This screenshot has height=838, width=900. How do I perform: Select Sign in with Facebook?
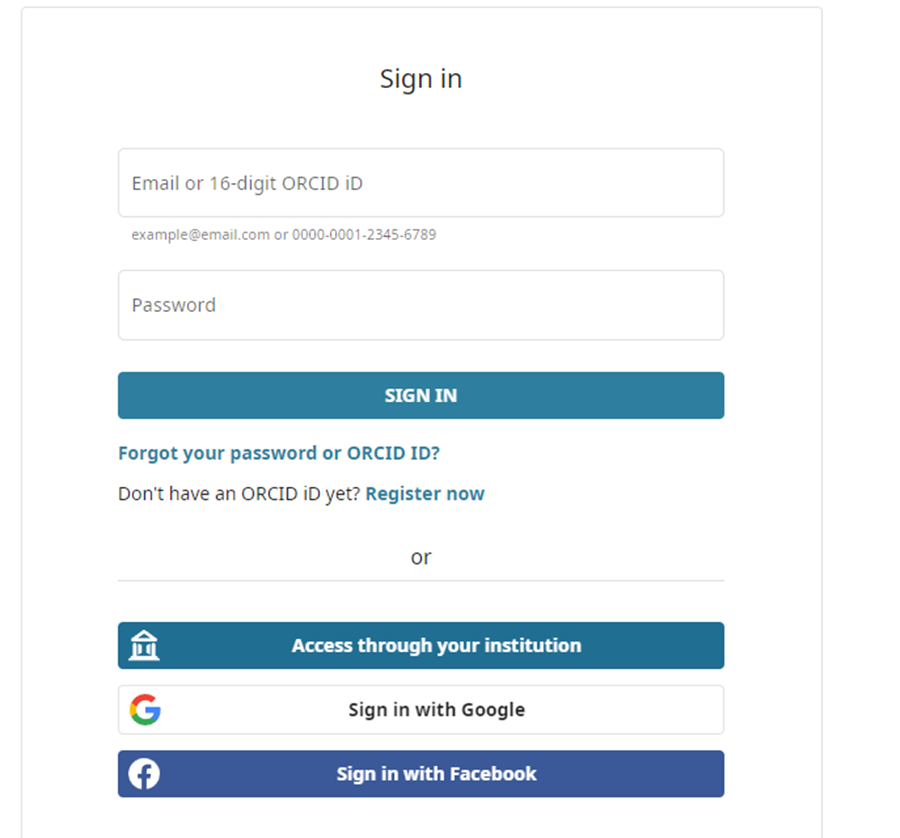coord(436,774)
